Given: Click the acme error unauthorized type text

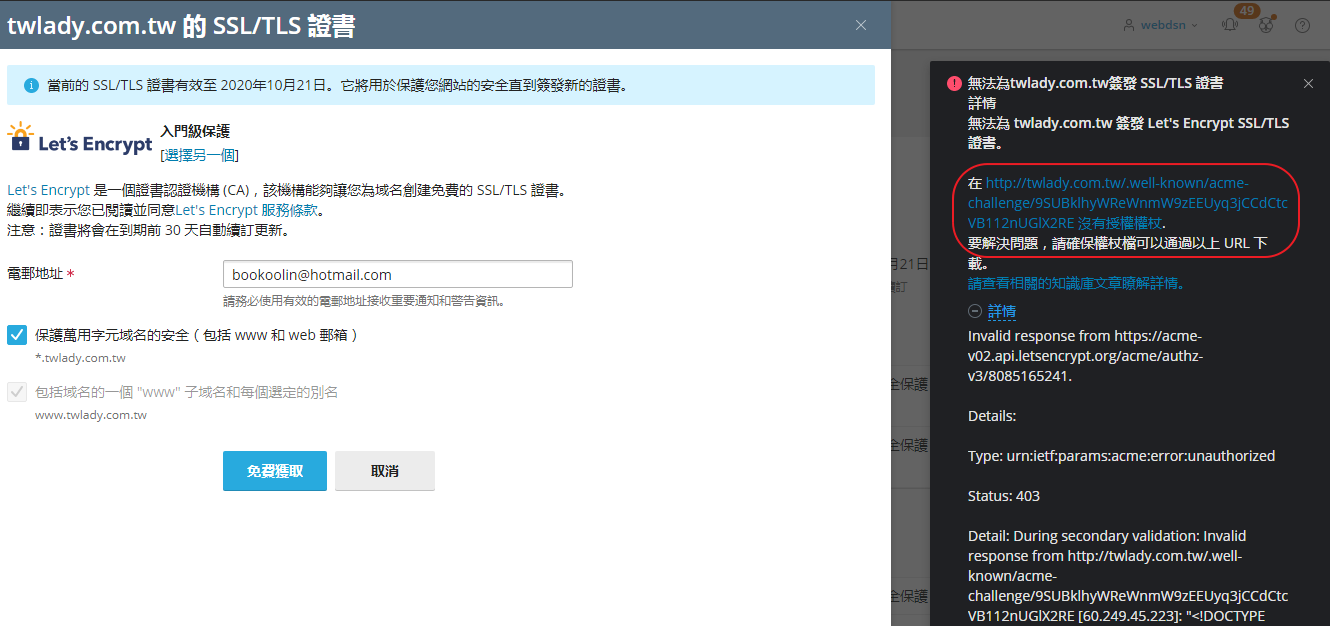Looking at the screenshot, I should [1121, 456].
